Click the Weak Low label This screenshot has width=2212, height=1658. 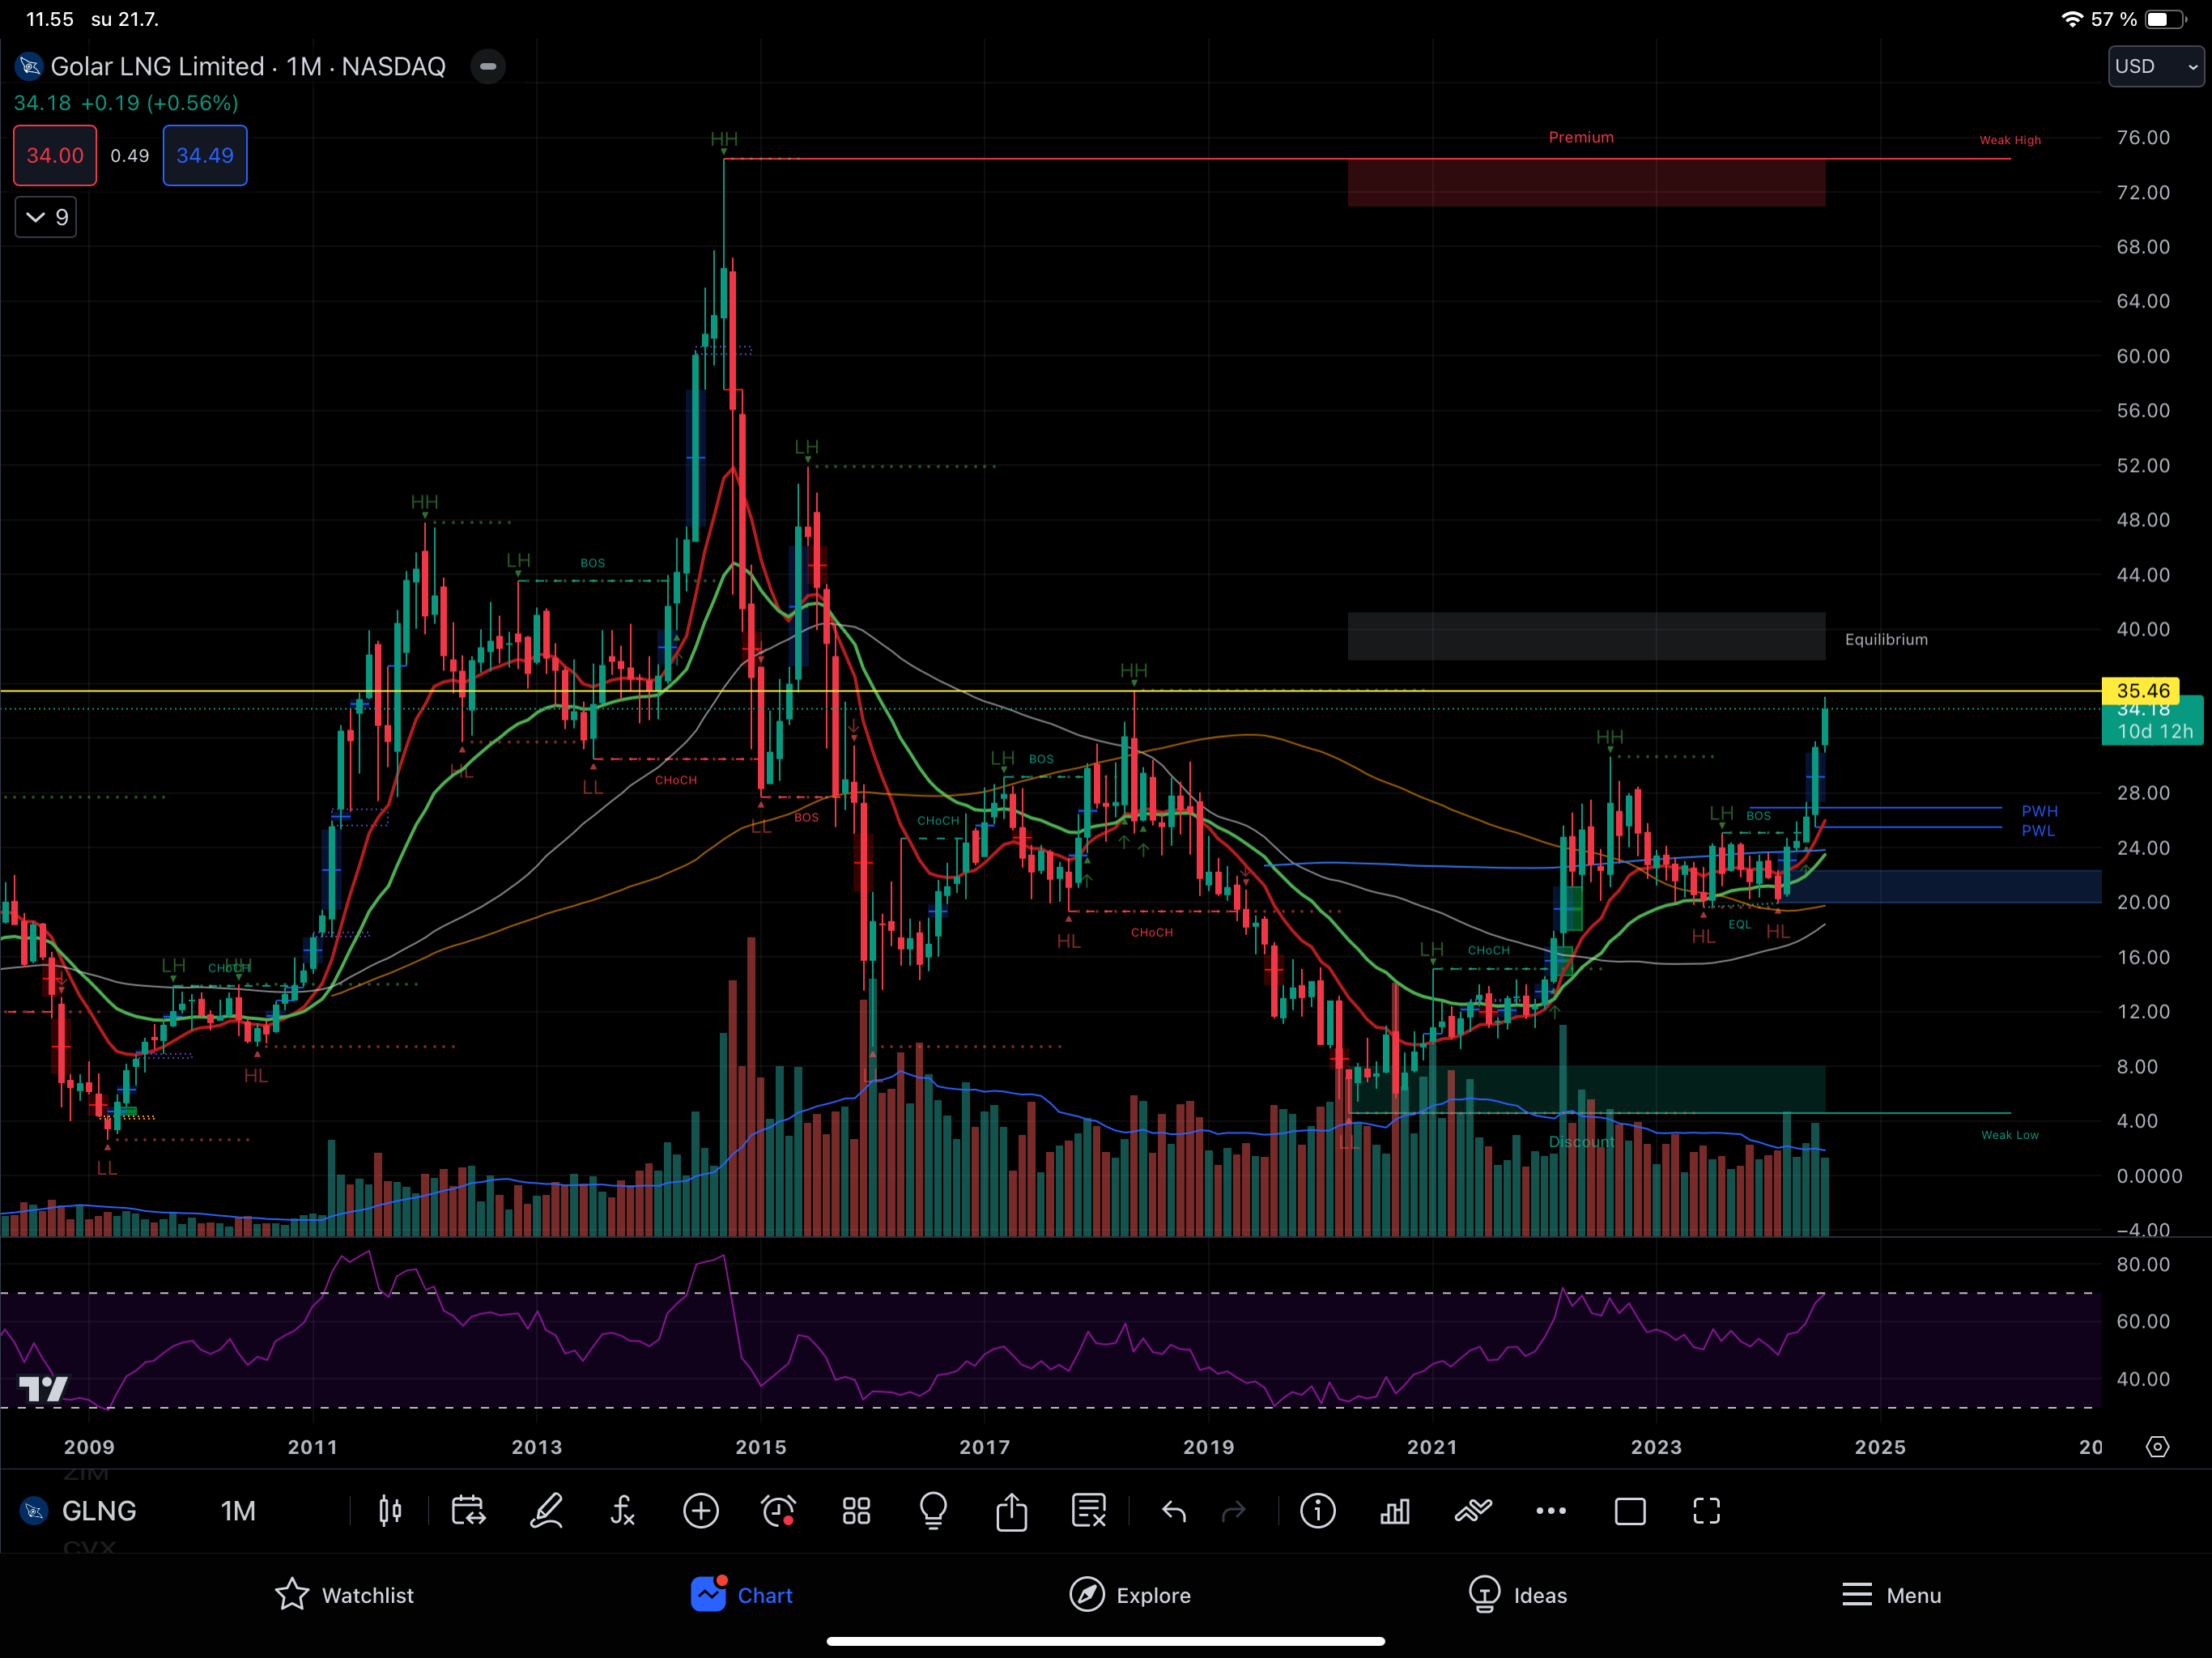[2010, 1135]
